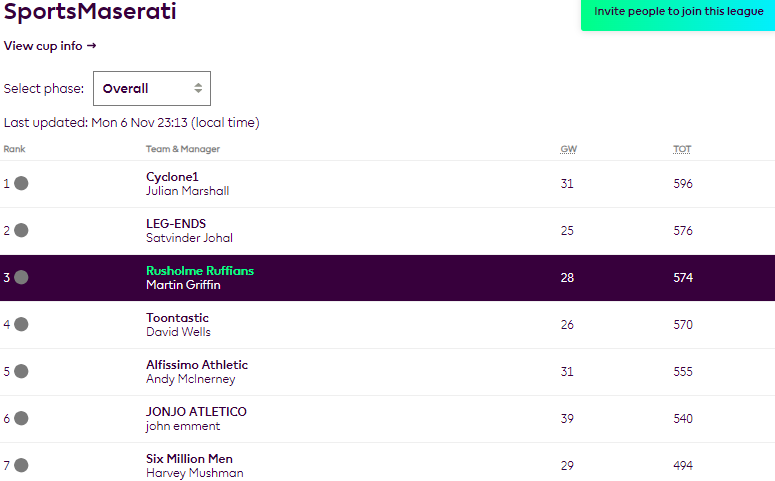This screenshot has height=481, width=775.
Task: Click the rank status dot beside LEG-ENDS
Action: (x=21, y=230)
